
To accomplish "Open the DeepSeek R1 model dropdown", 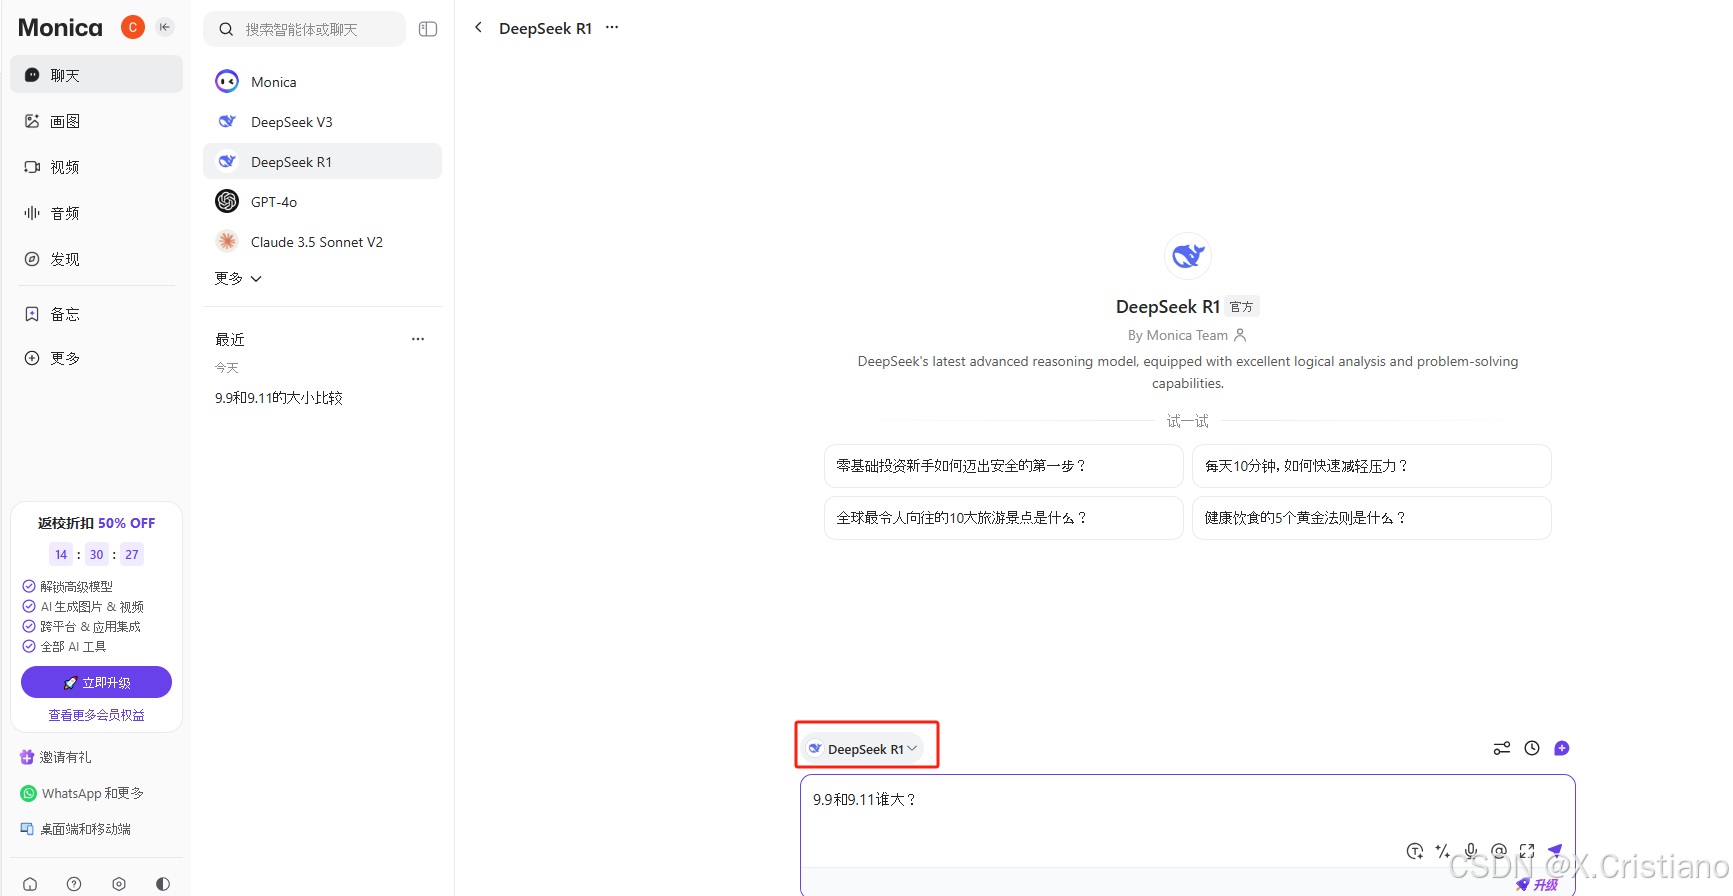I will pyautogui.click(x=863, y=749).
